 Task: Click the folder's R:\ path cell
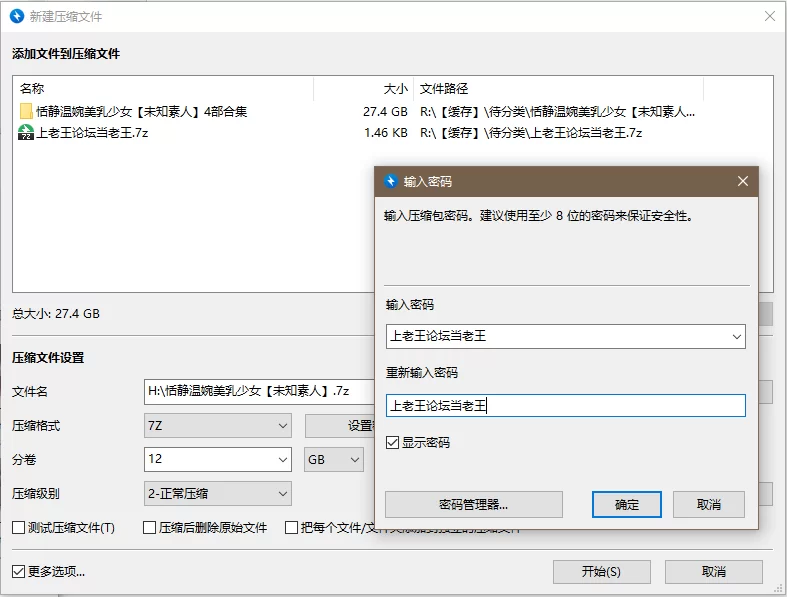[557, 111]
